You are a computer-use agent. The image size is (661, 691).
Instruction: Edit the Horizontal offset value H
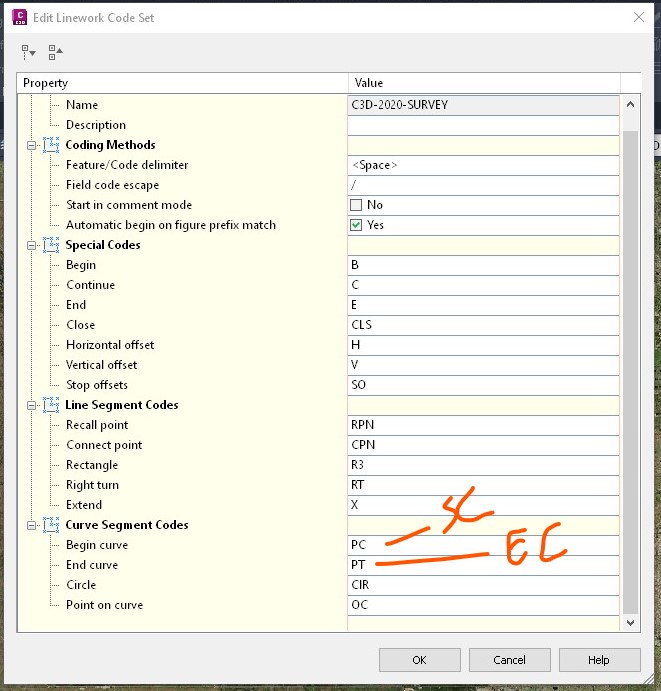[483, 345]
